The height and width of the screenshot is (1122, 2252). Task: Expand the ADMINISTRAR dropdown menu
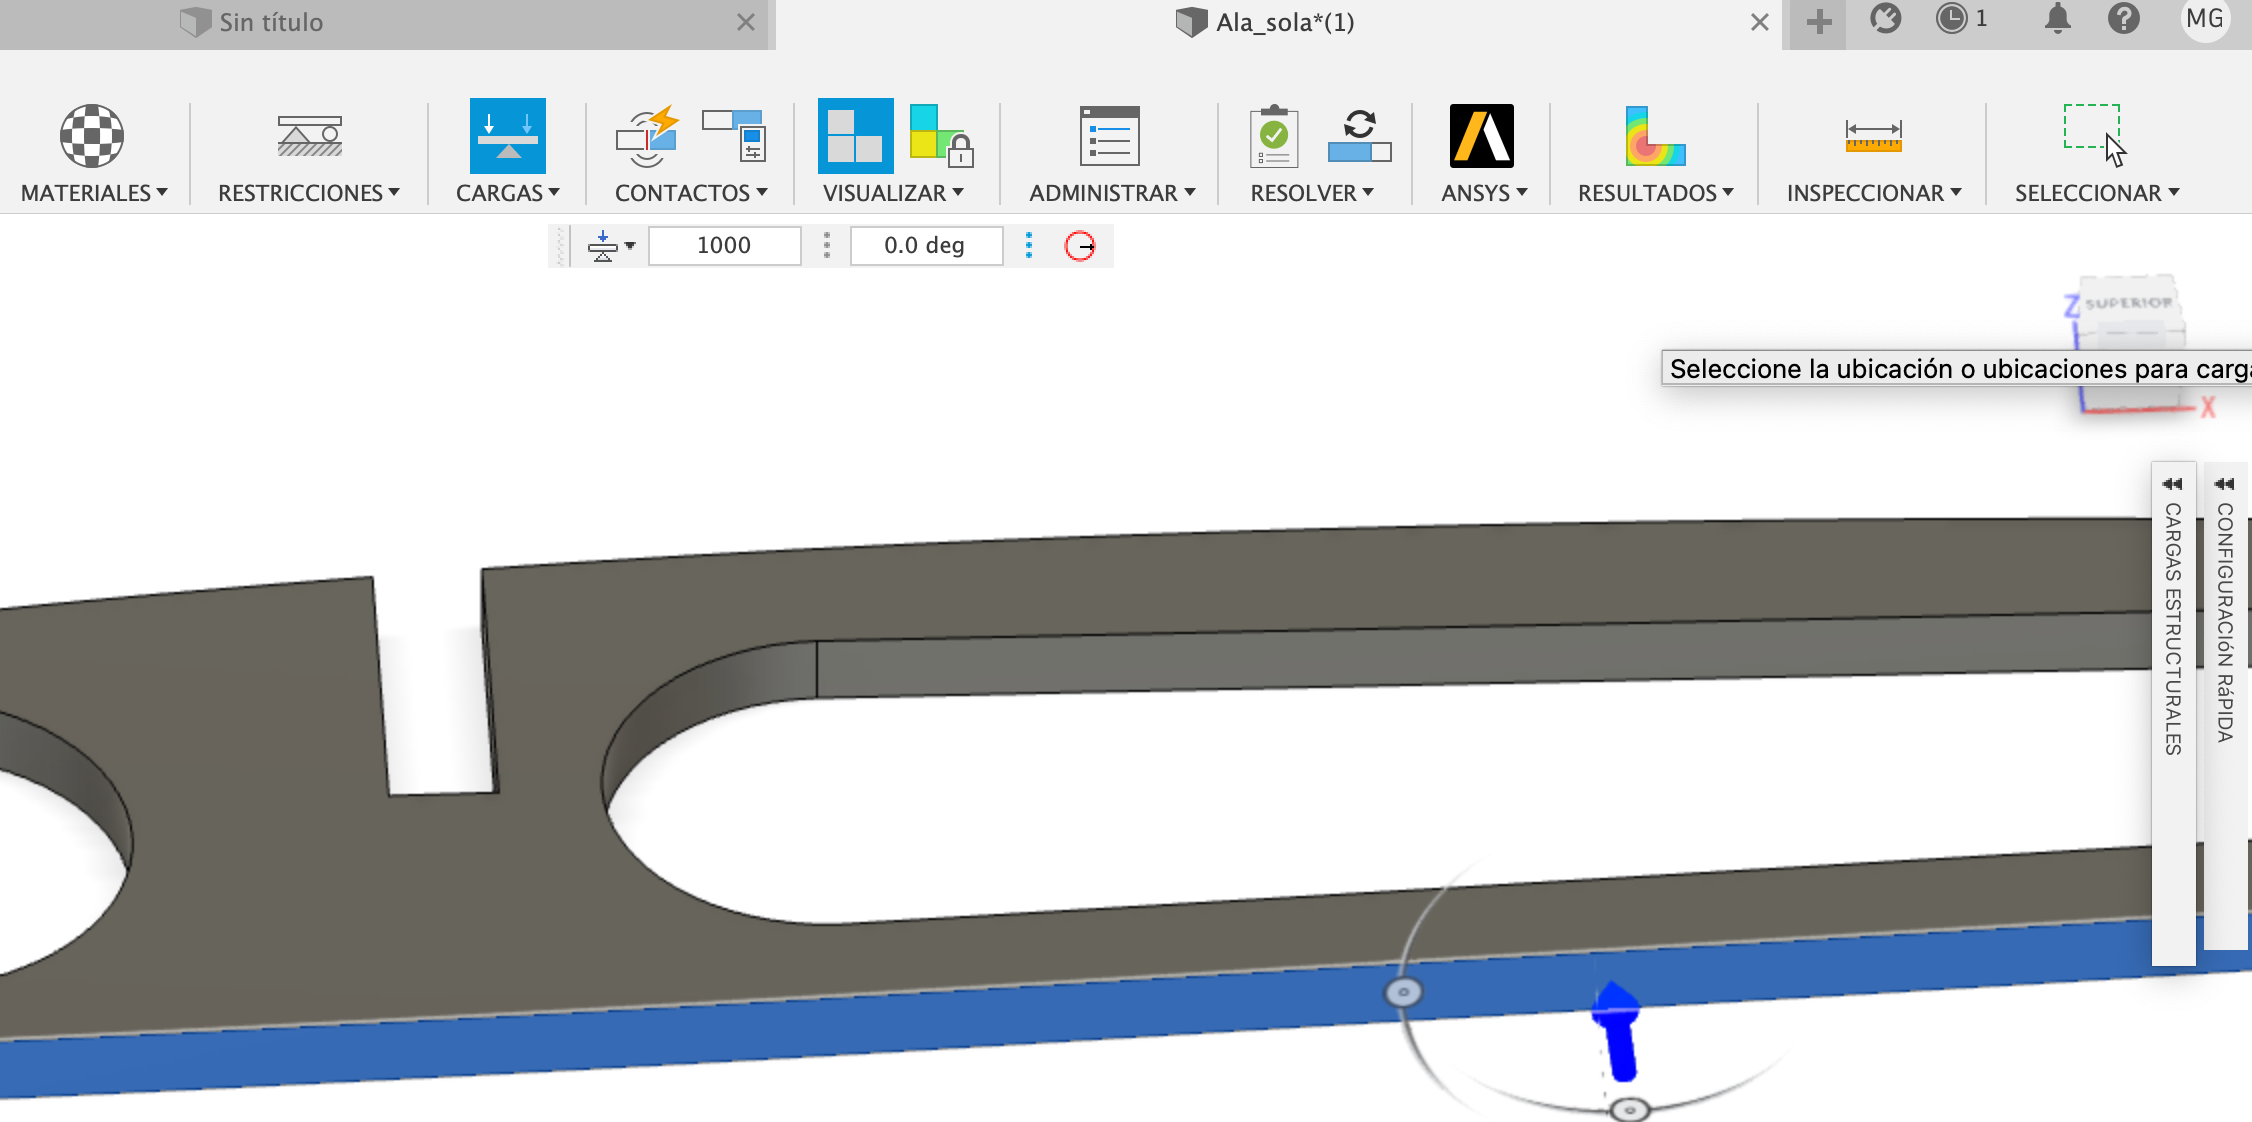click(1112, 193)
